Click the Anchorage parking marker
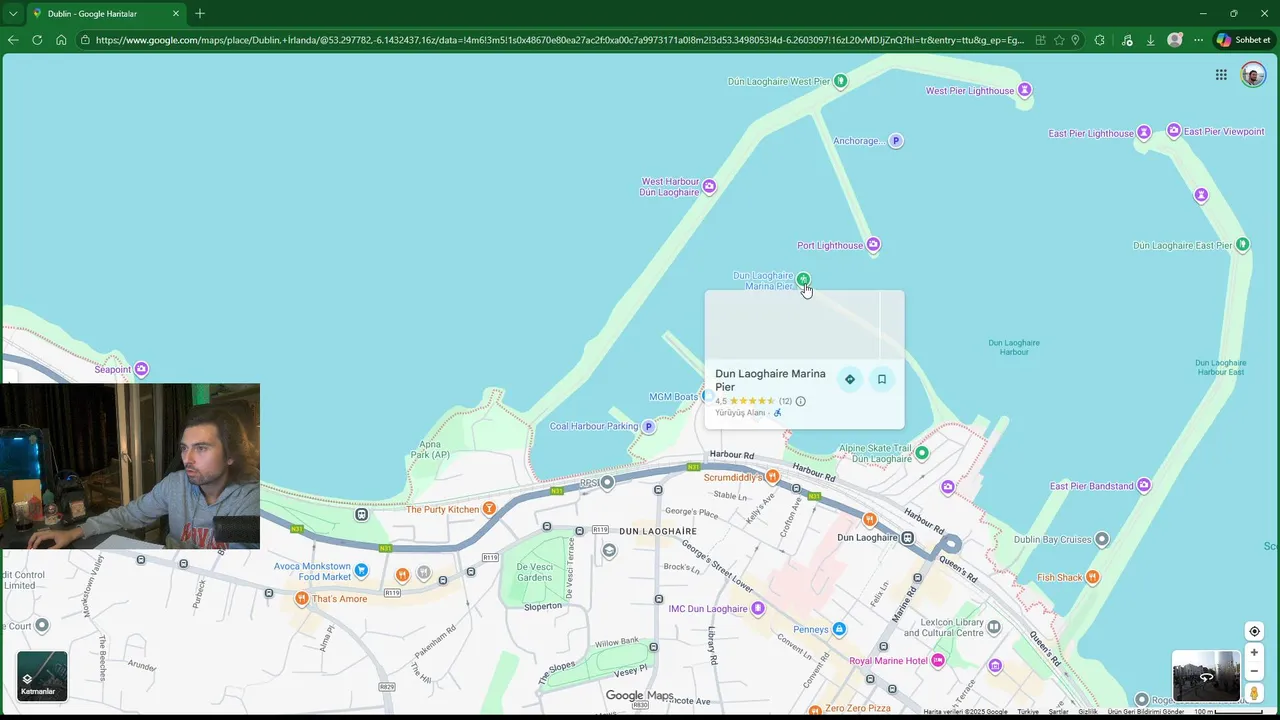The image size is (1280, 720). point(896,141)
